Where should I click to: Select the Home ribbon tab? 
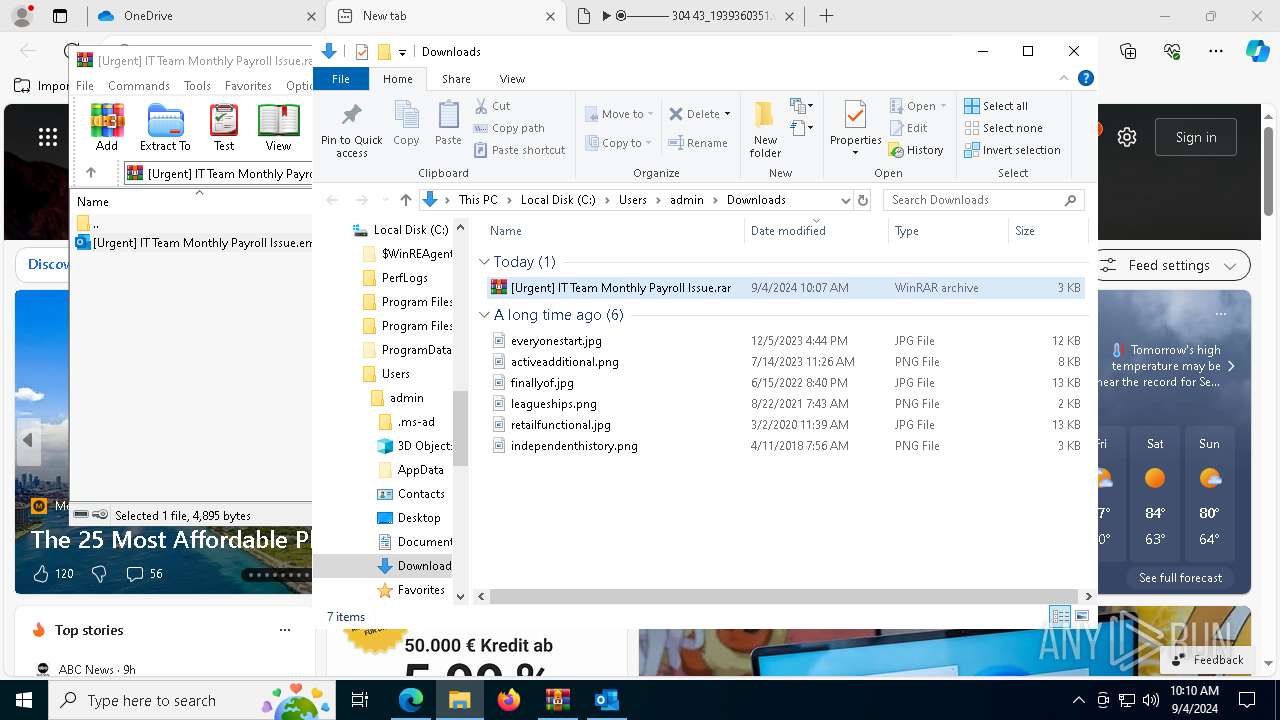[398, 79]
